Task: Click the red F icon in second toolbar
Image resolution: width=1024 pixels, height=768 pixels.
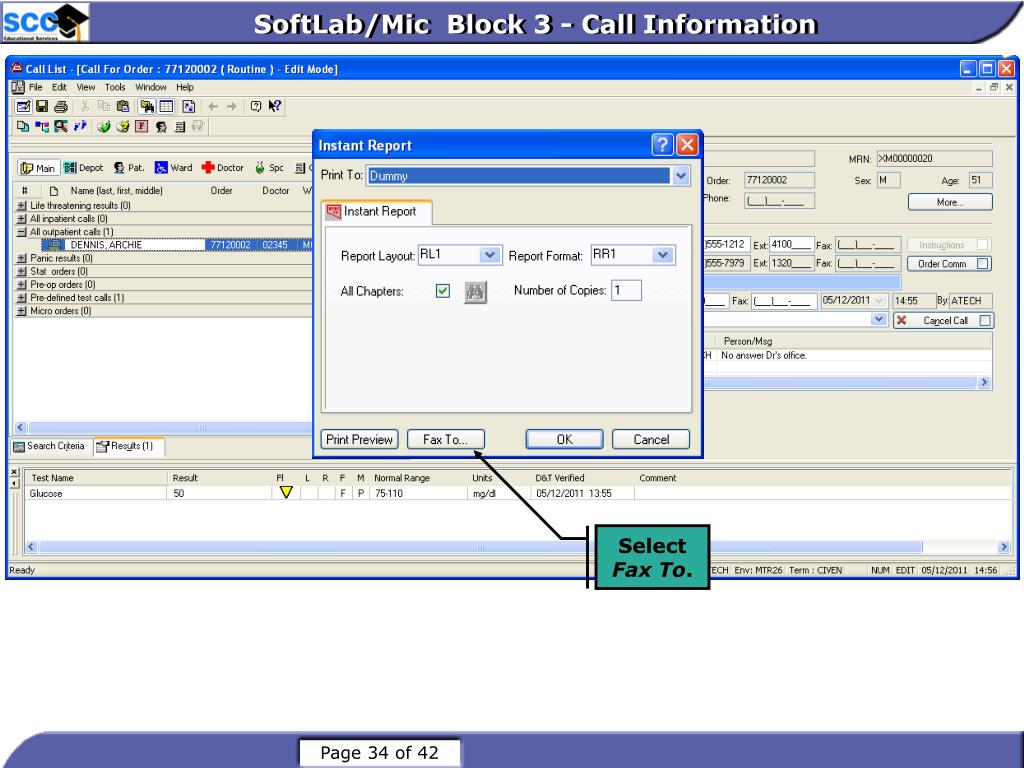Action: point(141,126)
